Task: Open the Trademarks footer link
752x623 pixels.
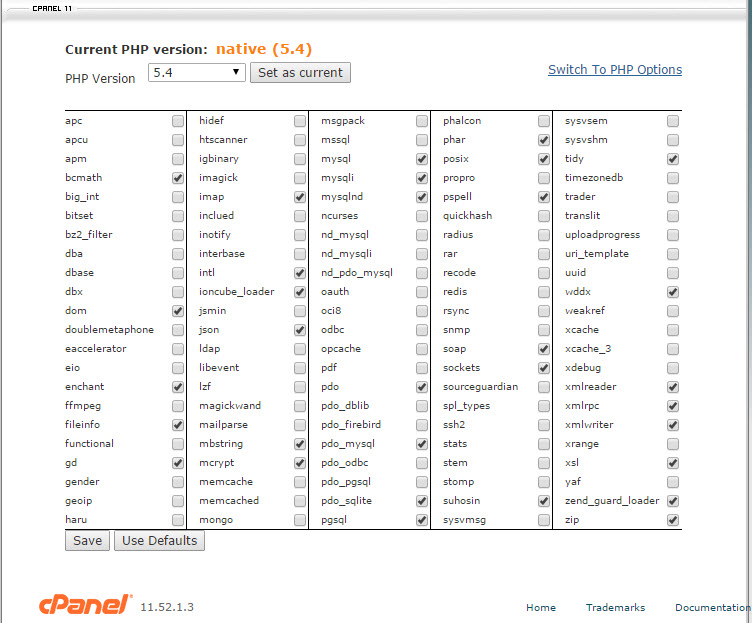Action: [615, 607]
